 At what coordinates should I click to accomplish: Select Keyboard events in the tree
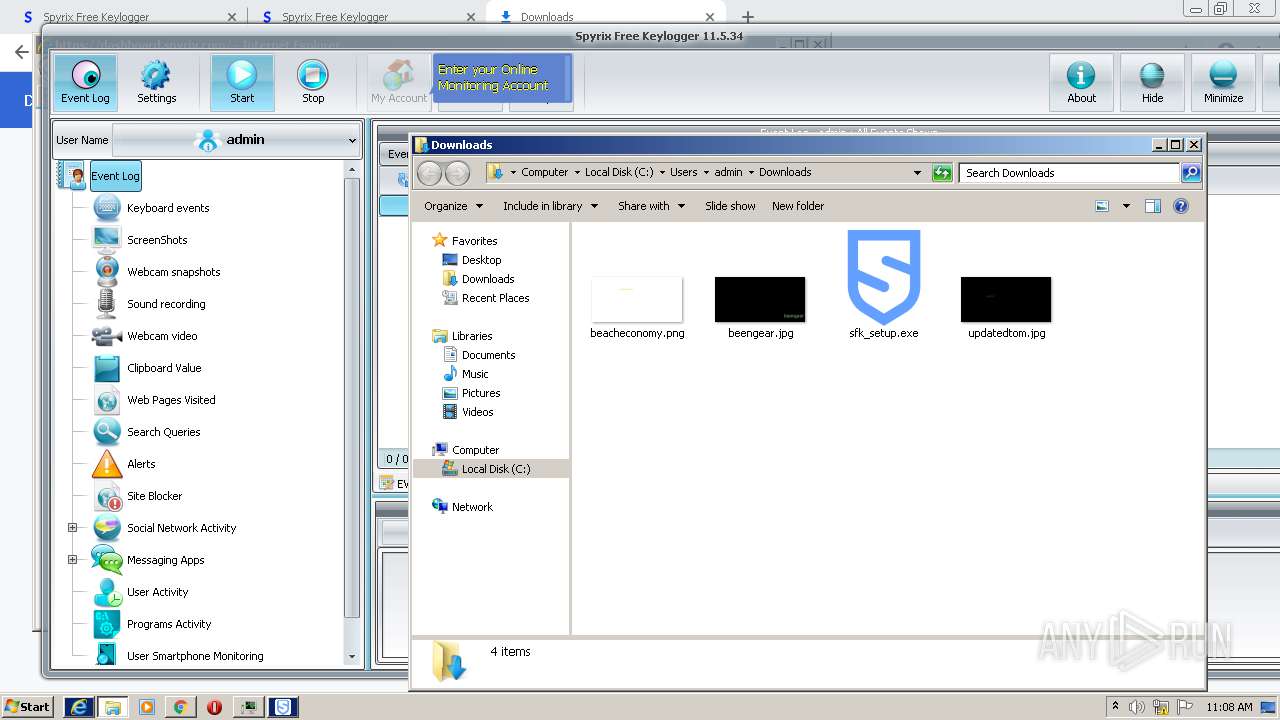coord(168,208)
